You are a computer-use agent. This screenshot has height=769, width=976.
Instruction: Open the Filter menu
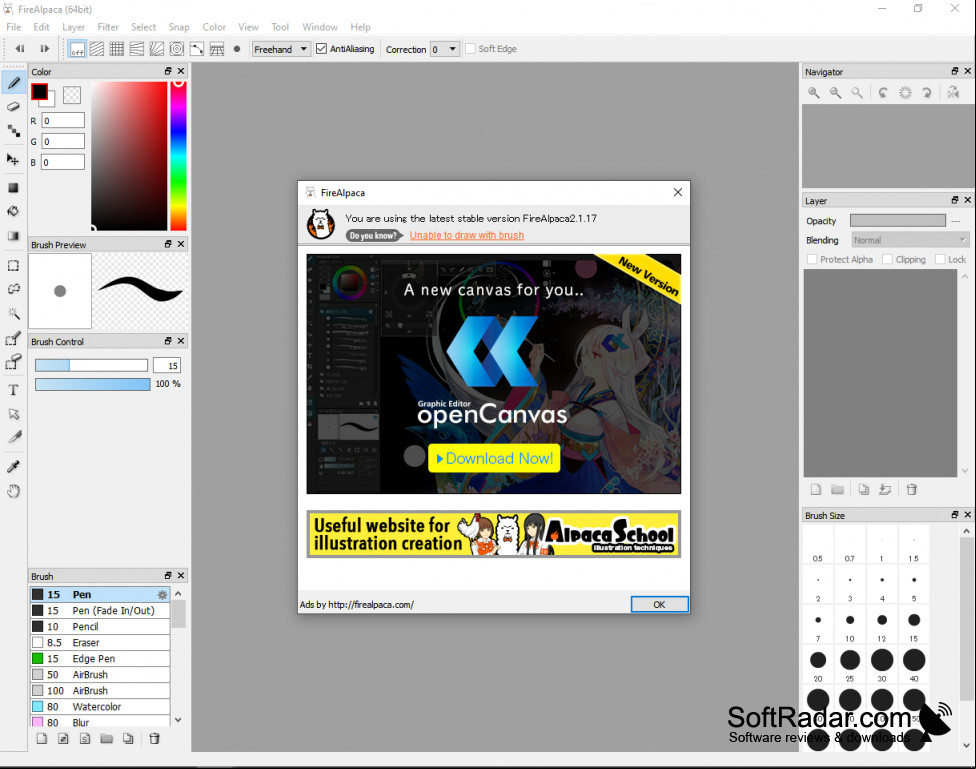tap(108, 27)
